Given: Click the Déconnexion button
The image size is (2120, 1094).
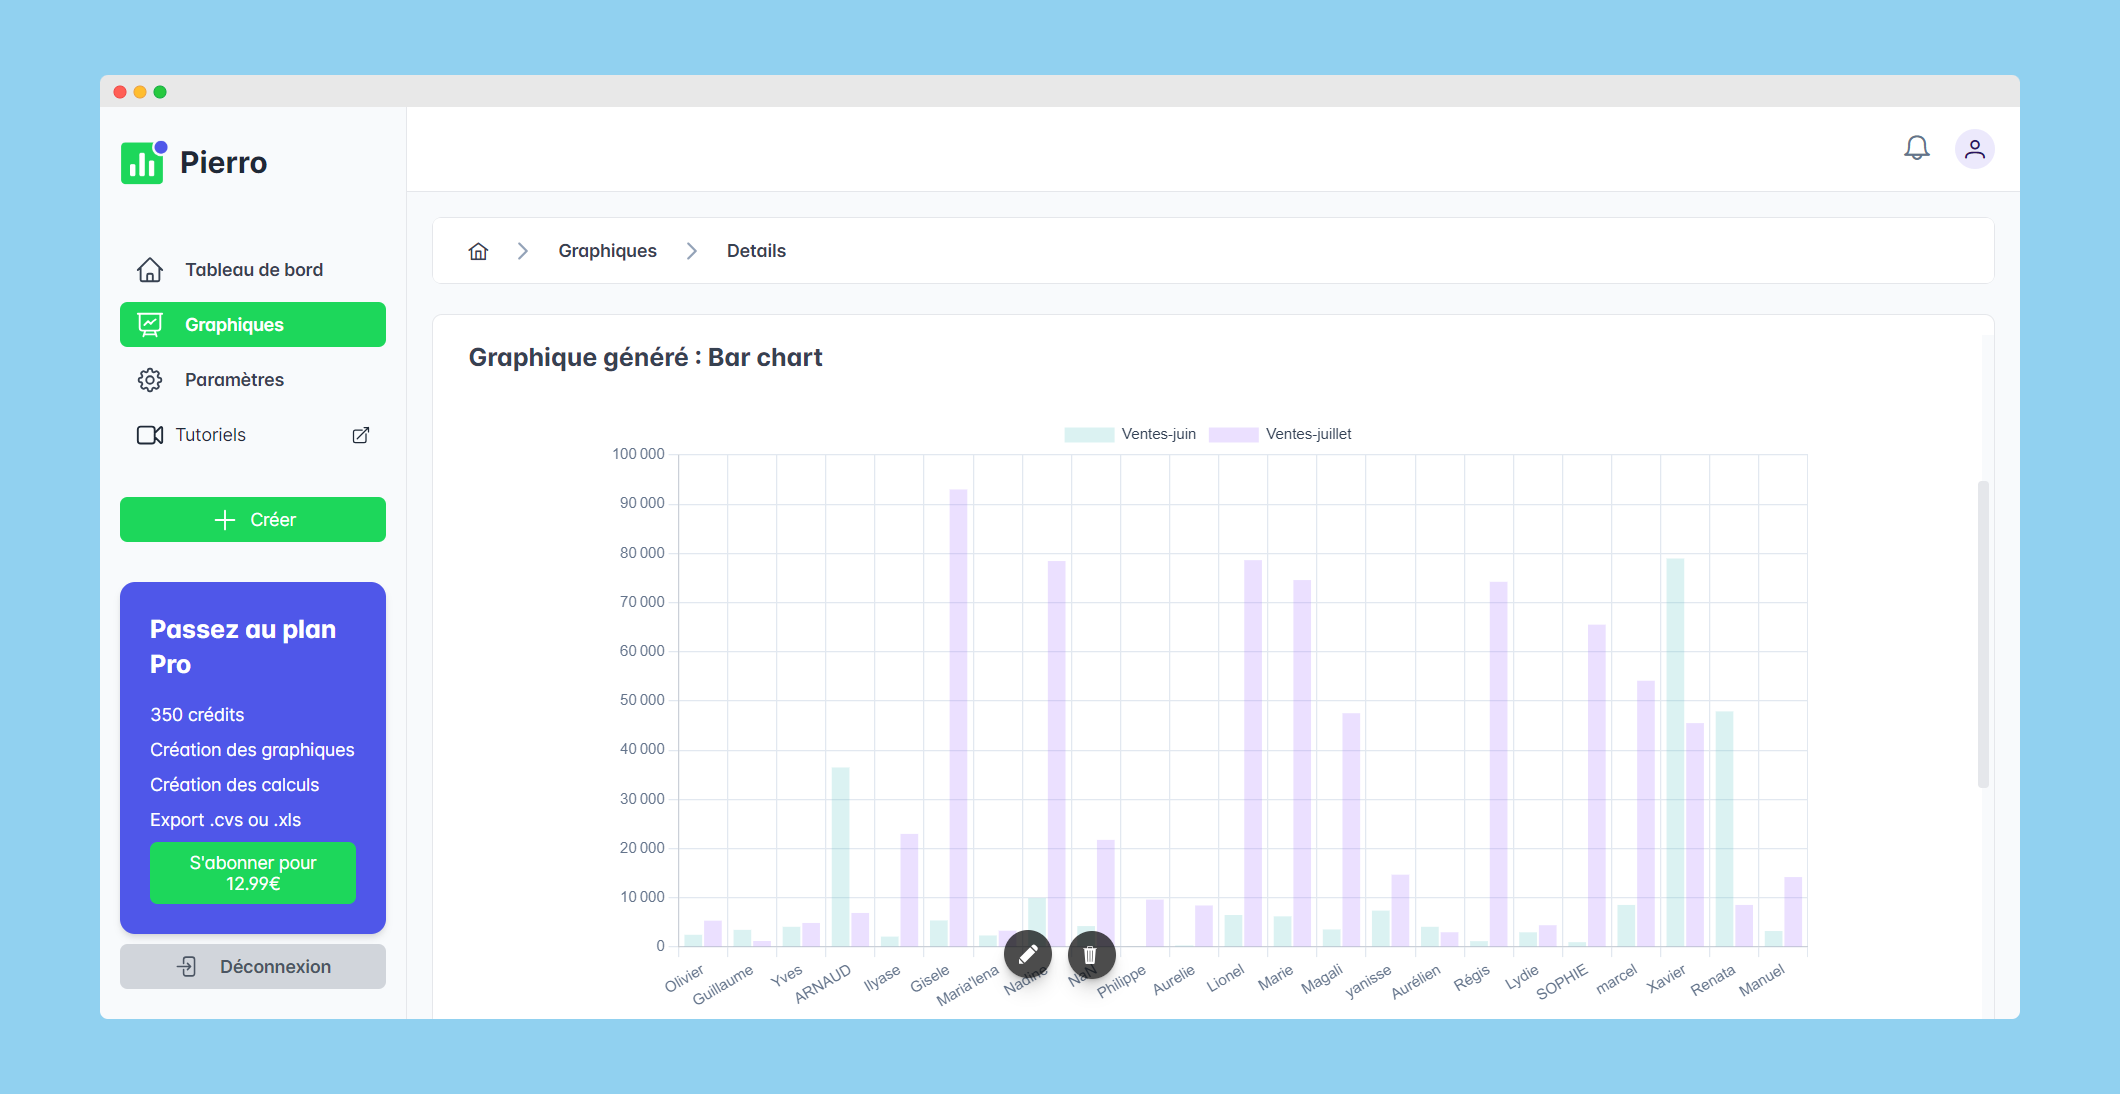Looking at the screenshot, I should pyautogui.click(x=253, y=967).
